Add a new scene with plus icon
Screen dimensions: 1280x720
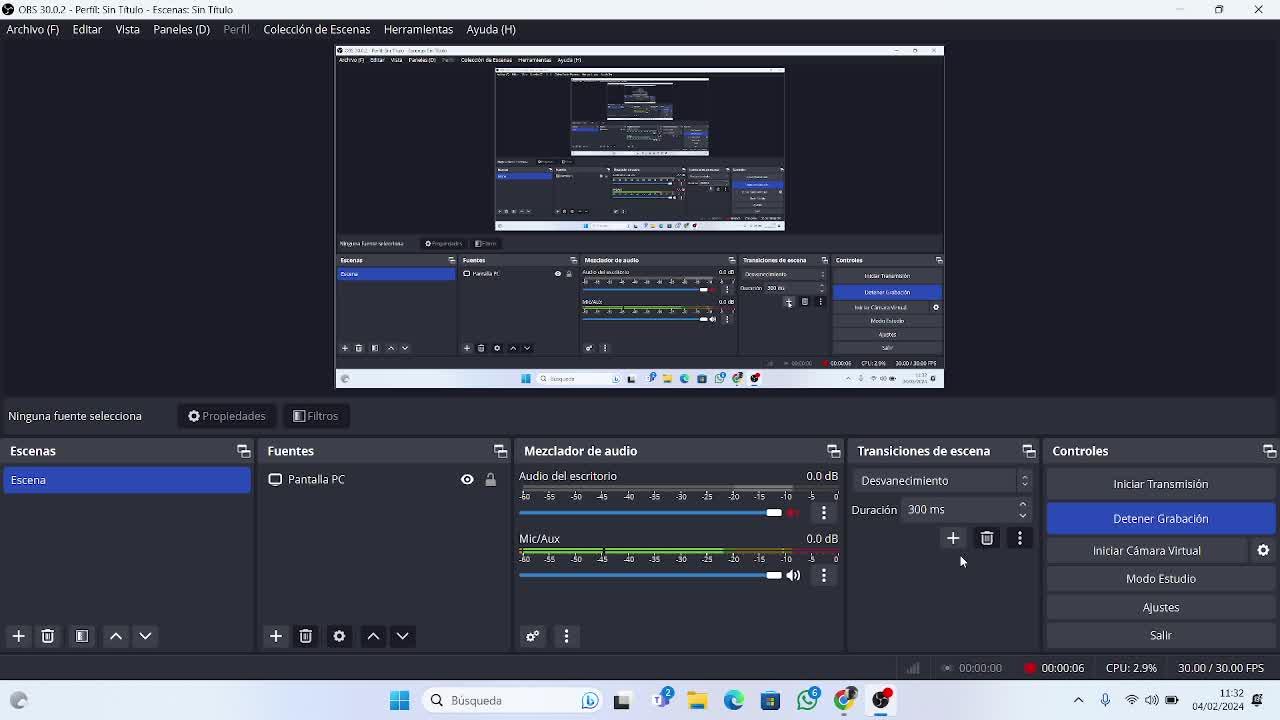click(18, 636)
